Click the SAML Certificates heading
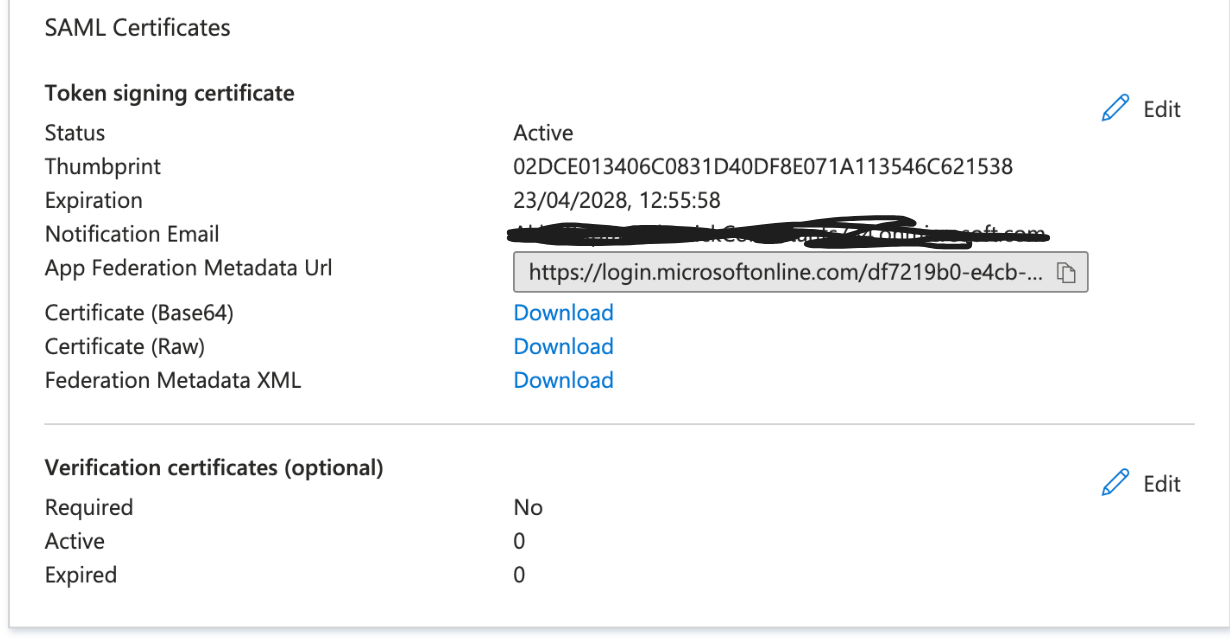This screenshot has height=642, width=1230. click(x=138, y=28)
